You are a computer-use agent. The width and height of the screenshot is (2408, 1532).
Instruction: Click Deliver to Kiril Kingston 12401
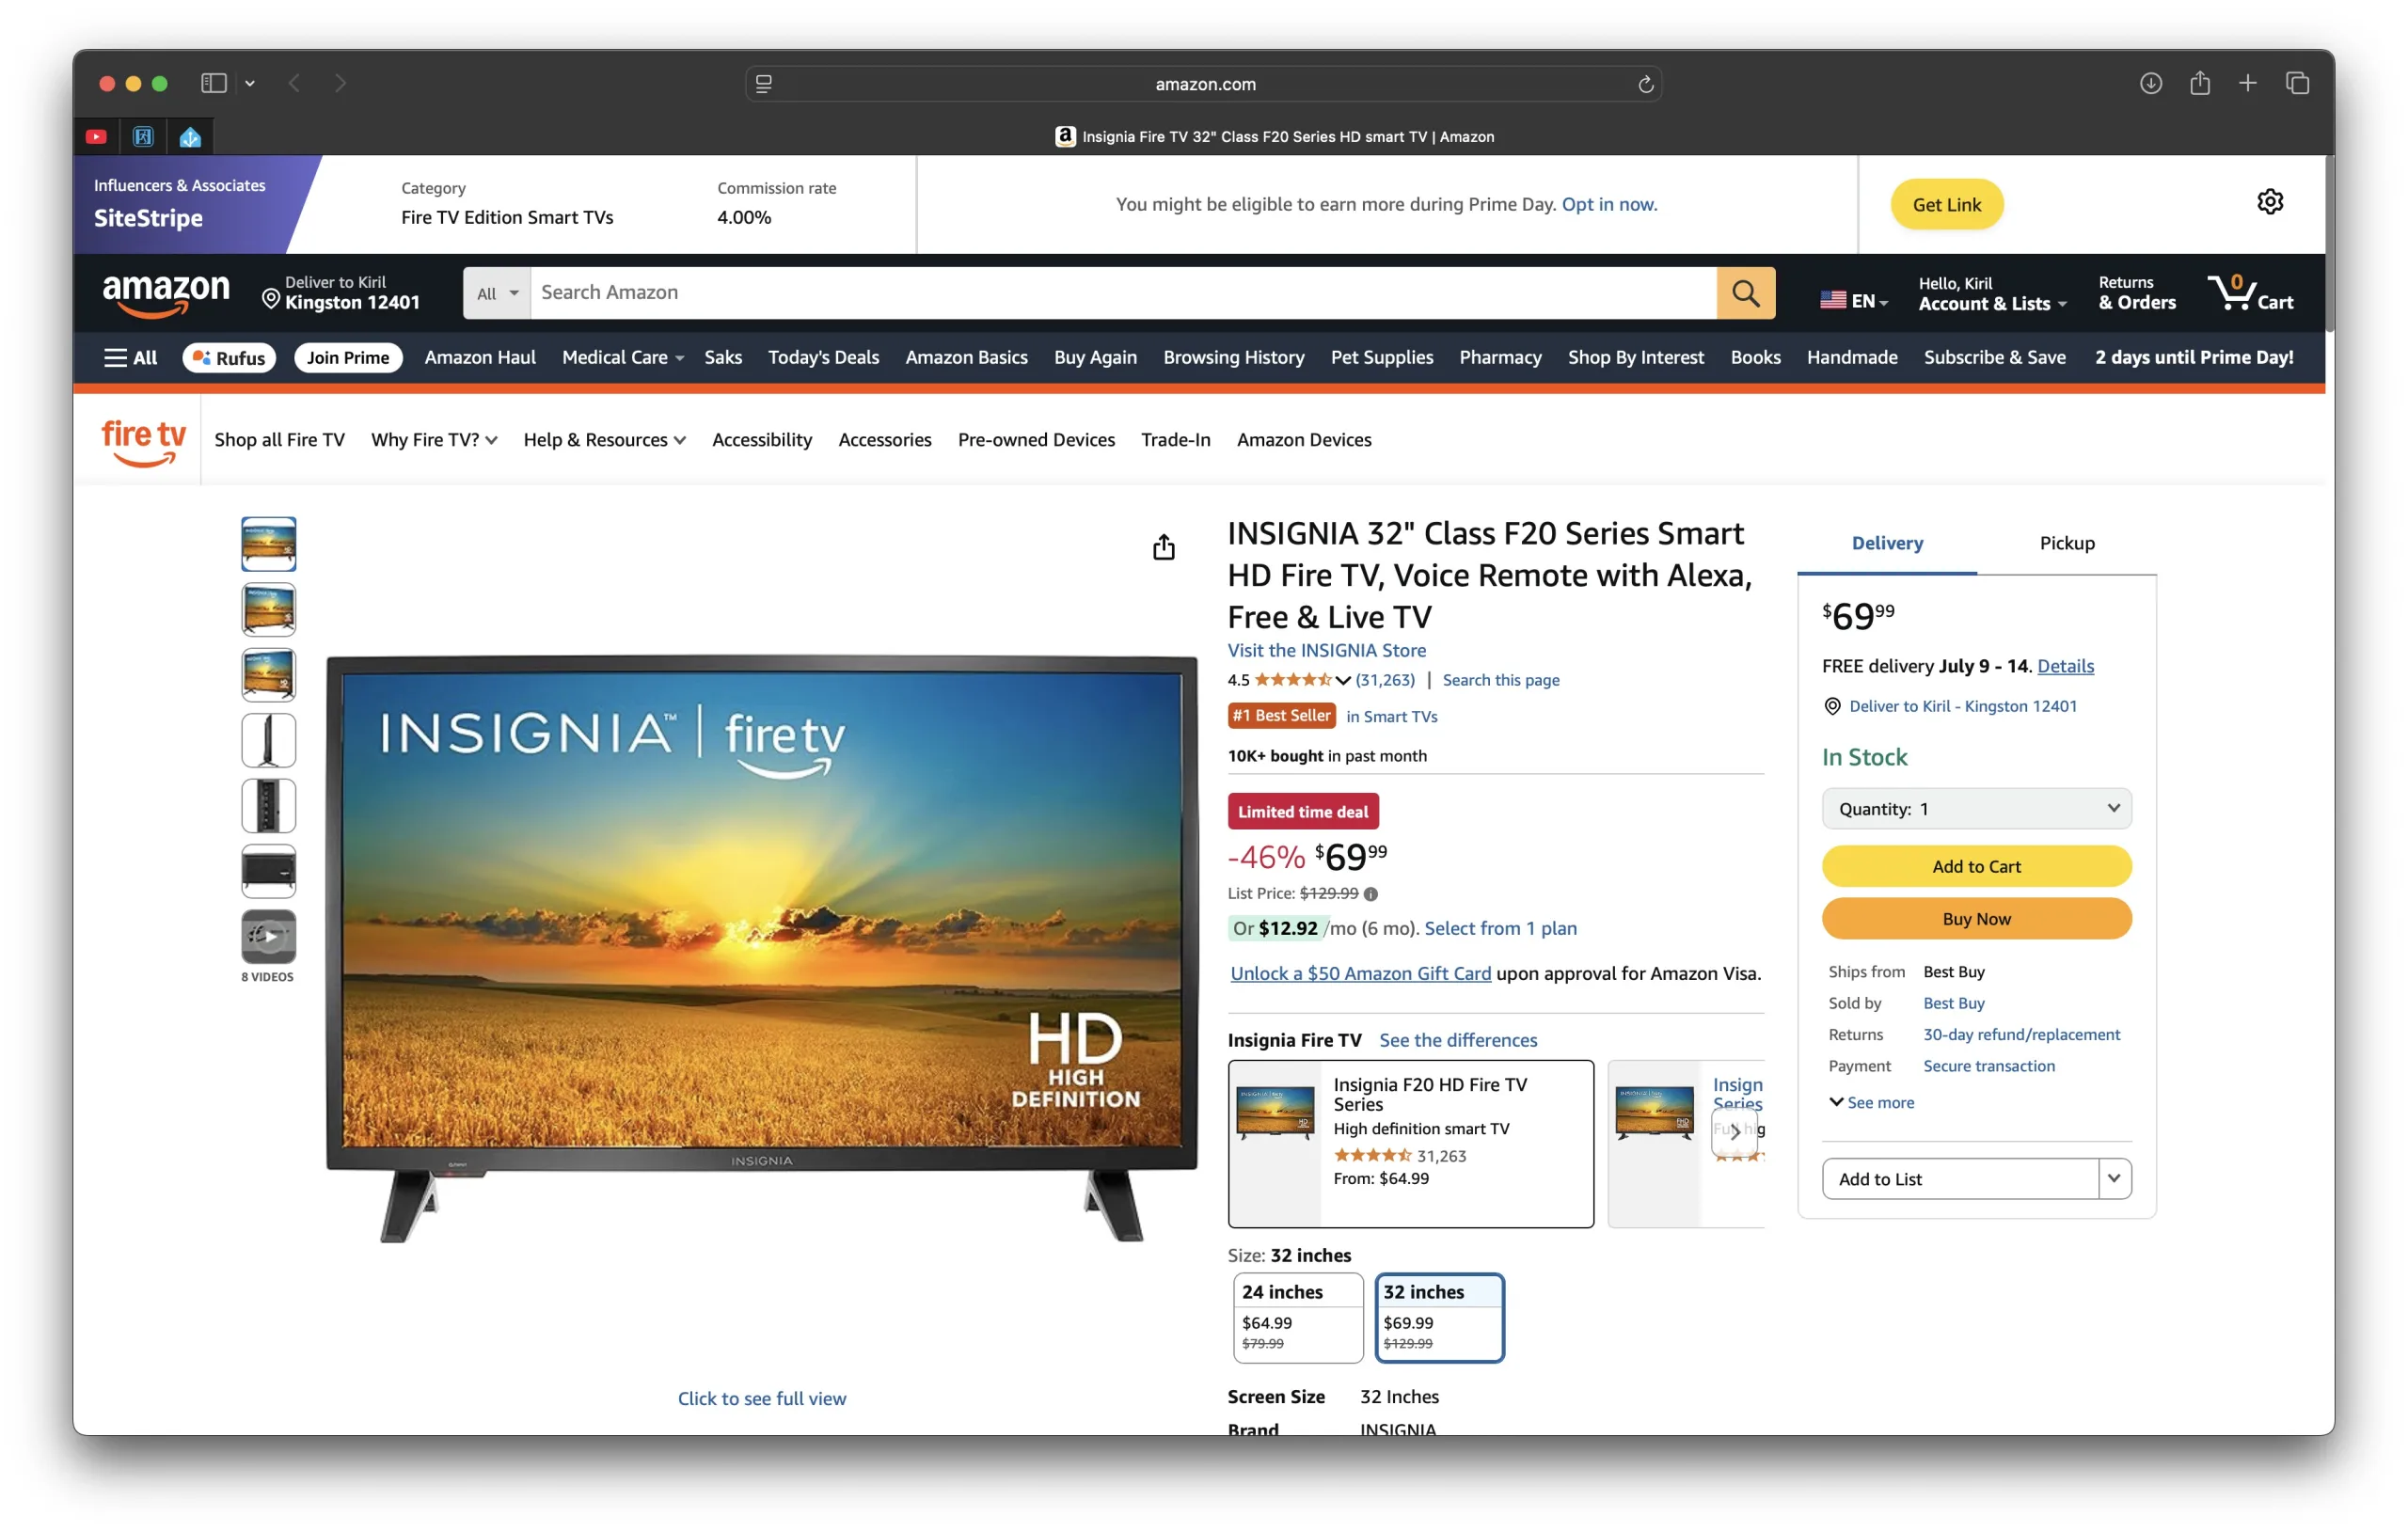[341, 293]
